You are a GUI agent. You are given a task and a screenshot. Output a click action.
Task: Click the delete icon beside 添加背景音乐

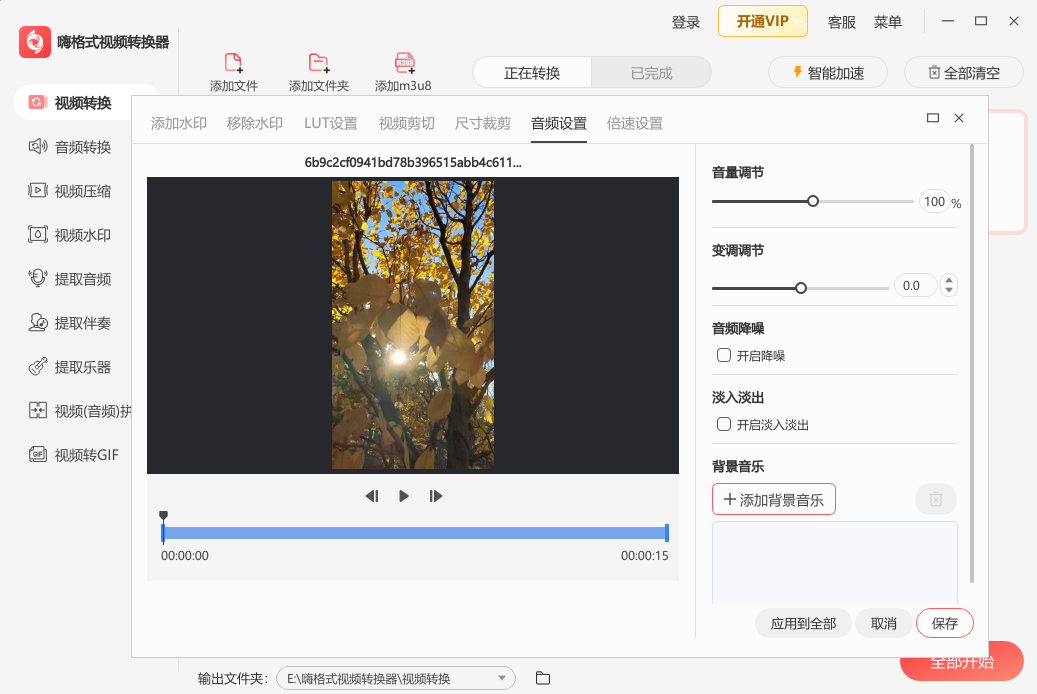pos(935,499)
